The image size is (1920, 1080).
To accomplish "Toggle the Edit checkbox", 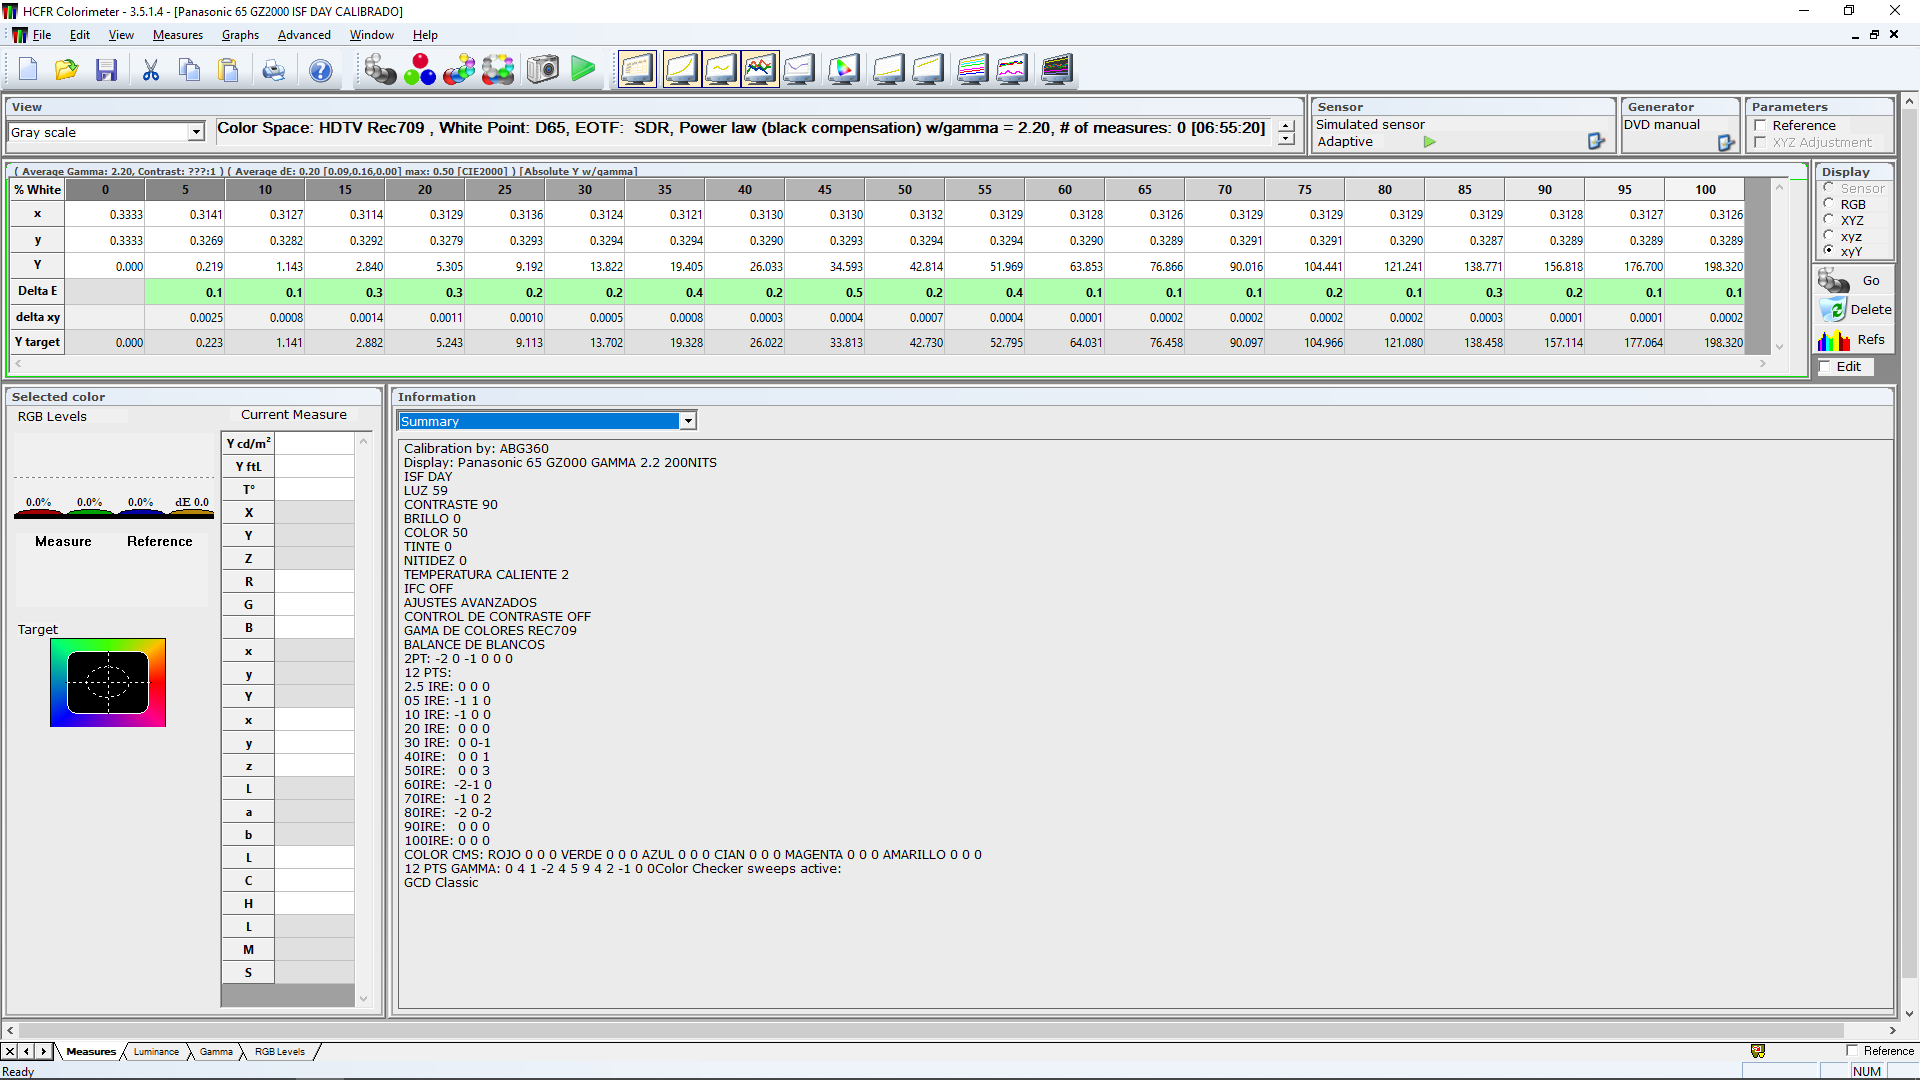I will click(x=1825, y=367).
